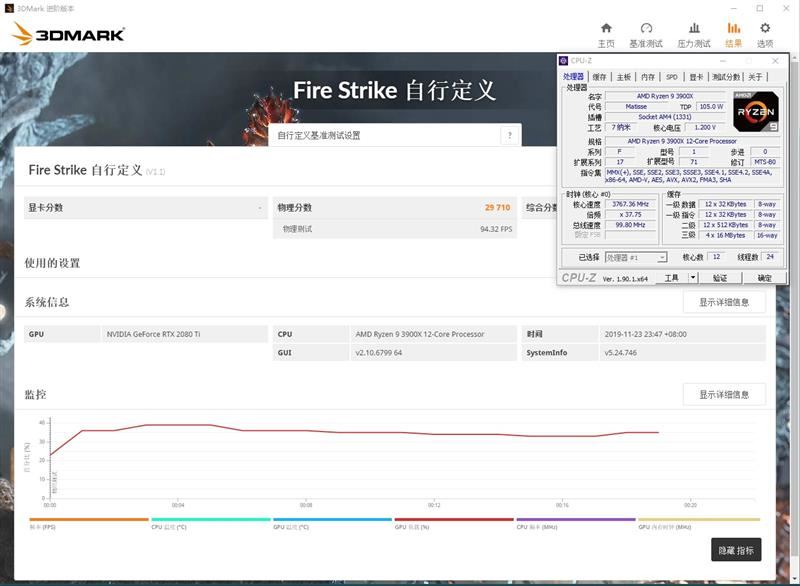Screen dimensions: 800x586
Task: Open the 工具 dropdown arrow in CPU-Z
Action: [x=693, y=277]
